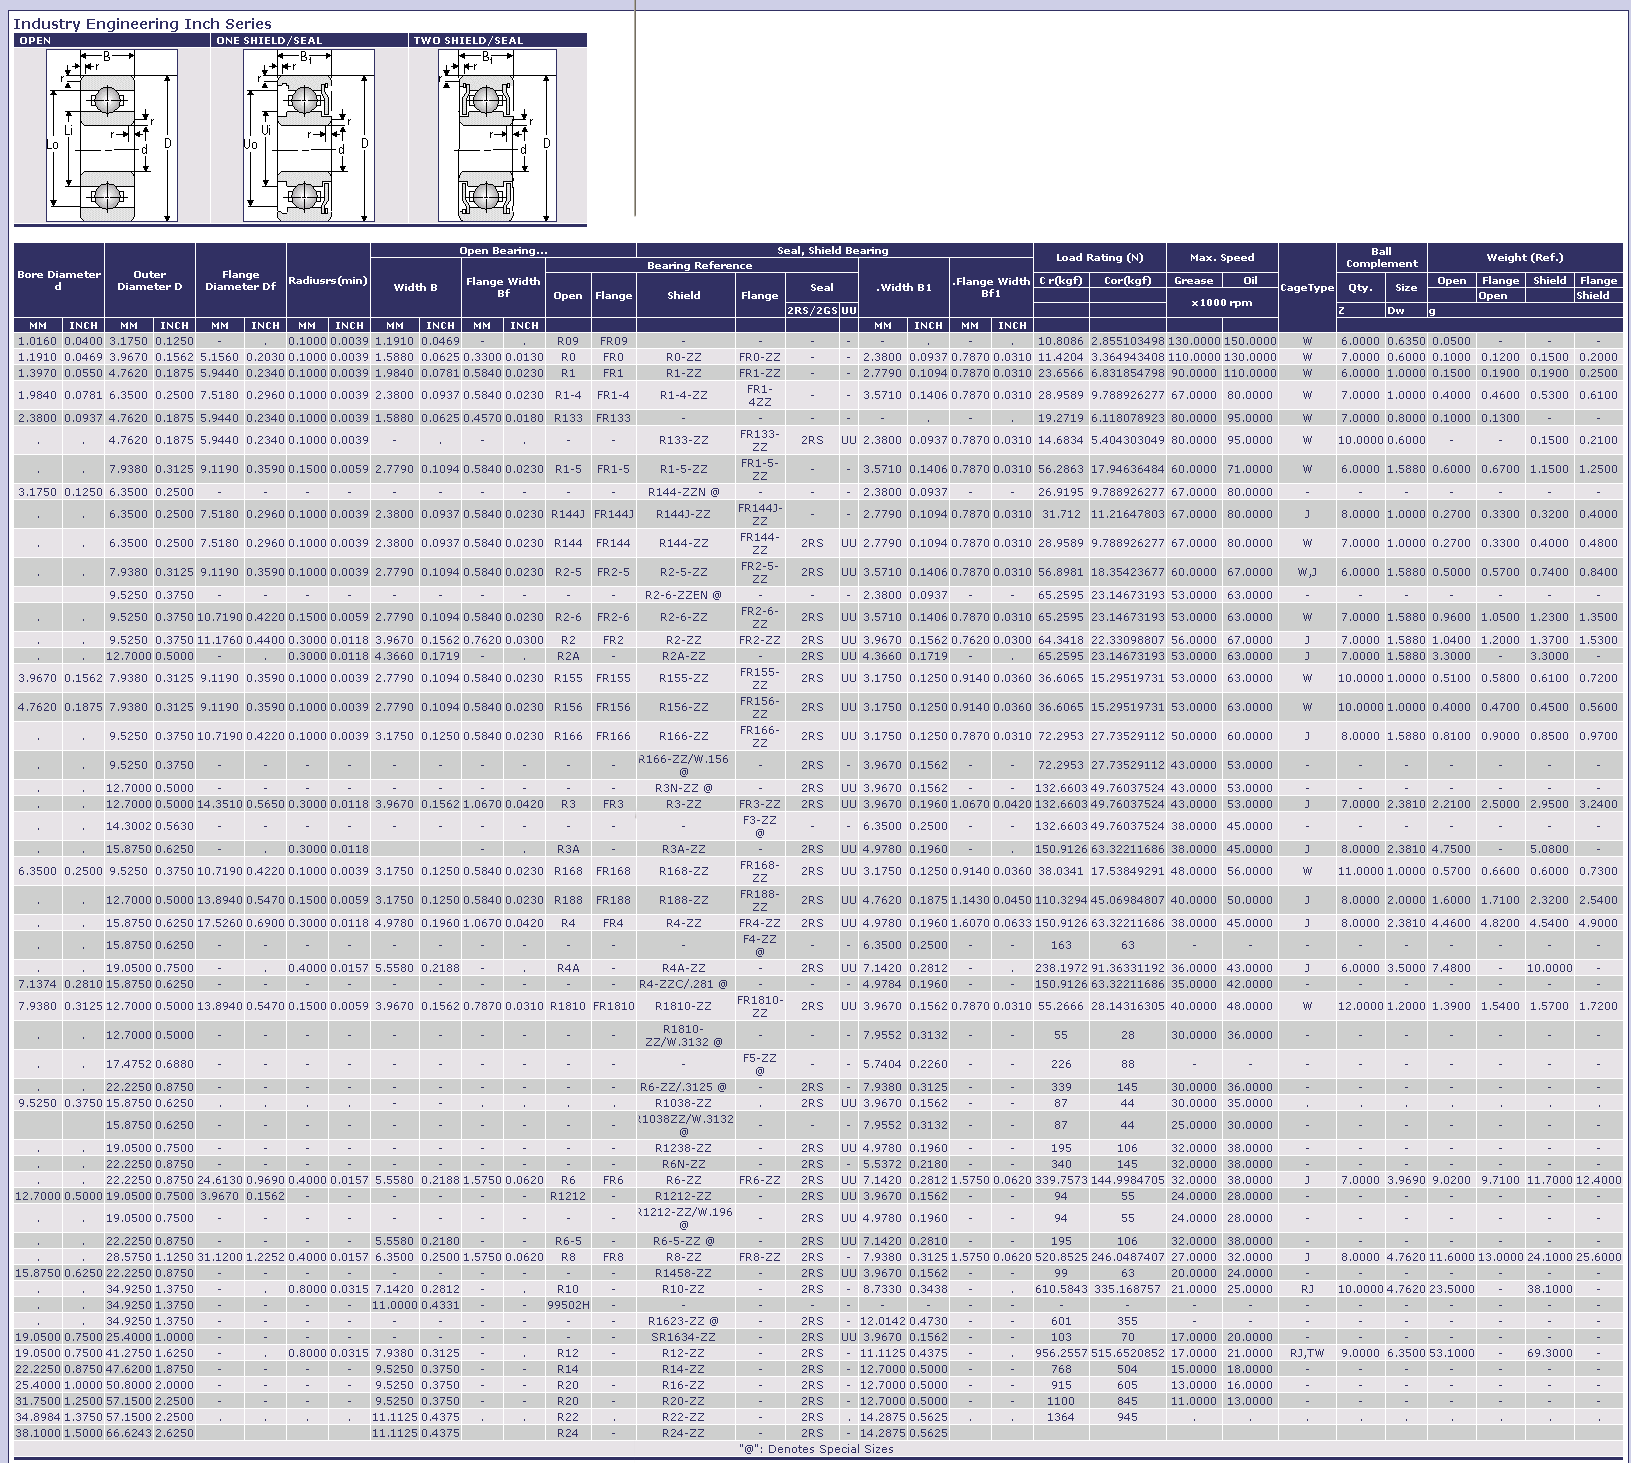Click the 'CageType' column header
Image resolution: width=1631 pixels, height=1463 pixels.
[x=1307, y=287]
